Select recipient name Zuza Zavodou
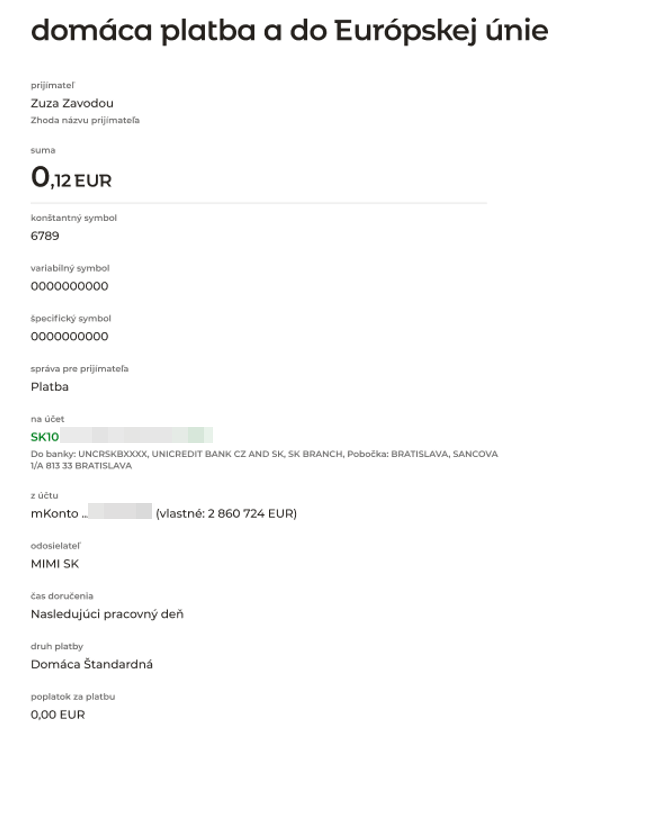Image resolution: width=655 pixels, height=814 pixels. (x=72, y=103)
